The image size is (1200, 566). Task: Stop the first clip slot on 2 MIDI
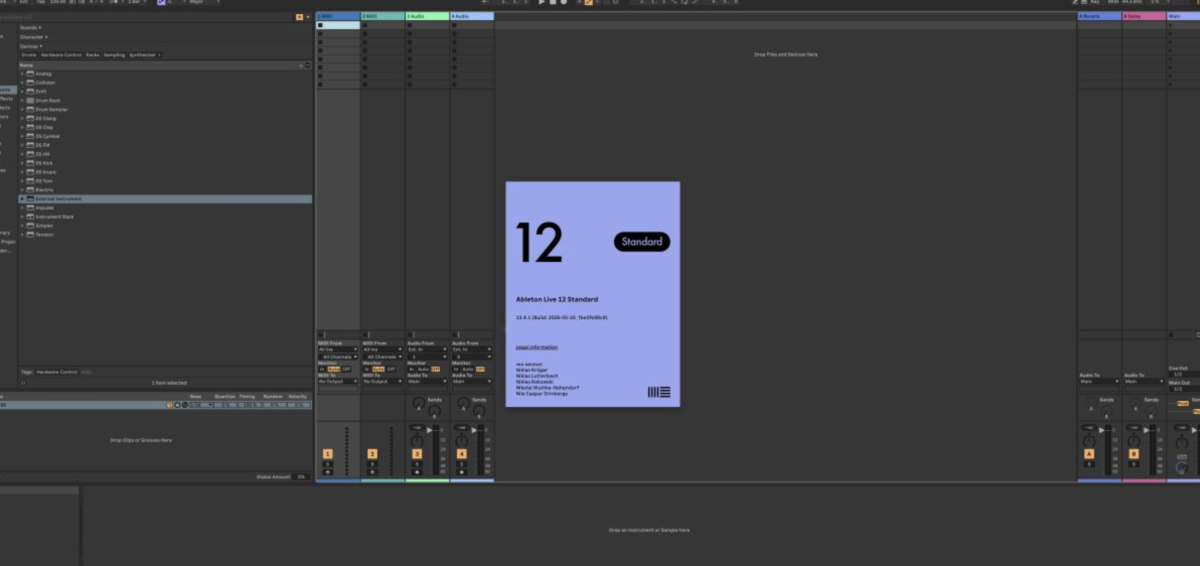365,26
